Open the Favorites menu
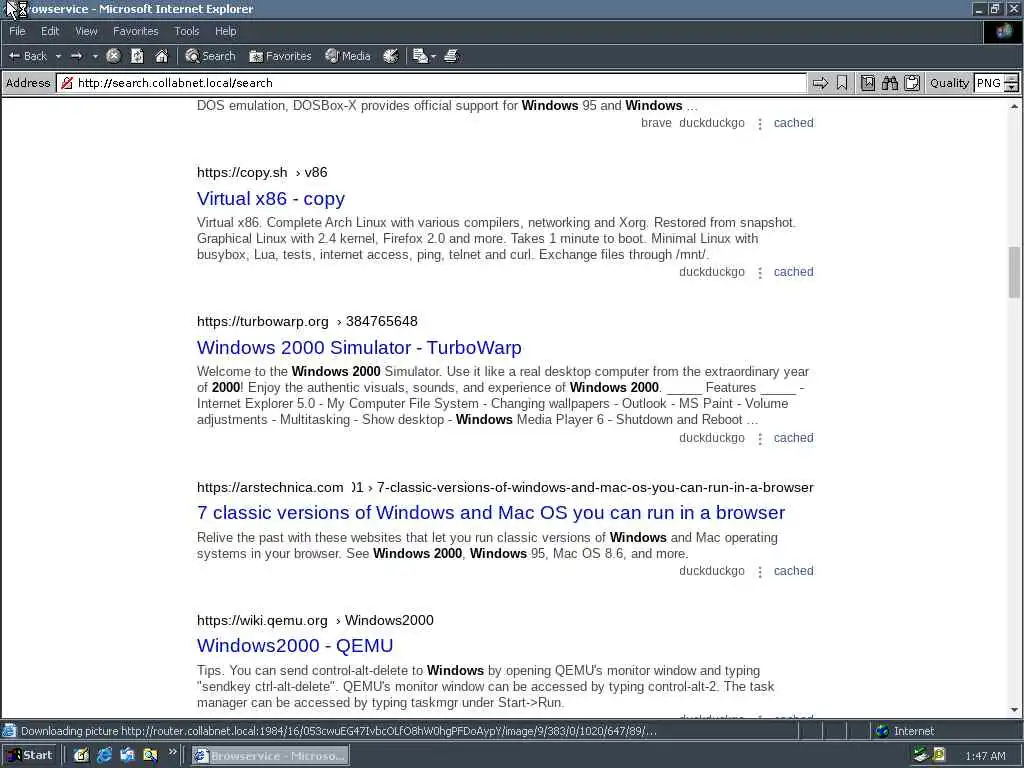This screenshot has height=768, width=1024. [135, 31]
